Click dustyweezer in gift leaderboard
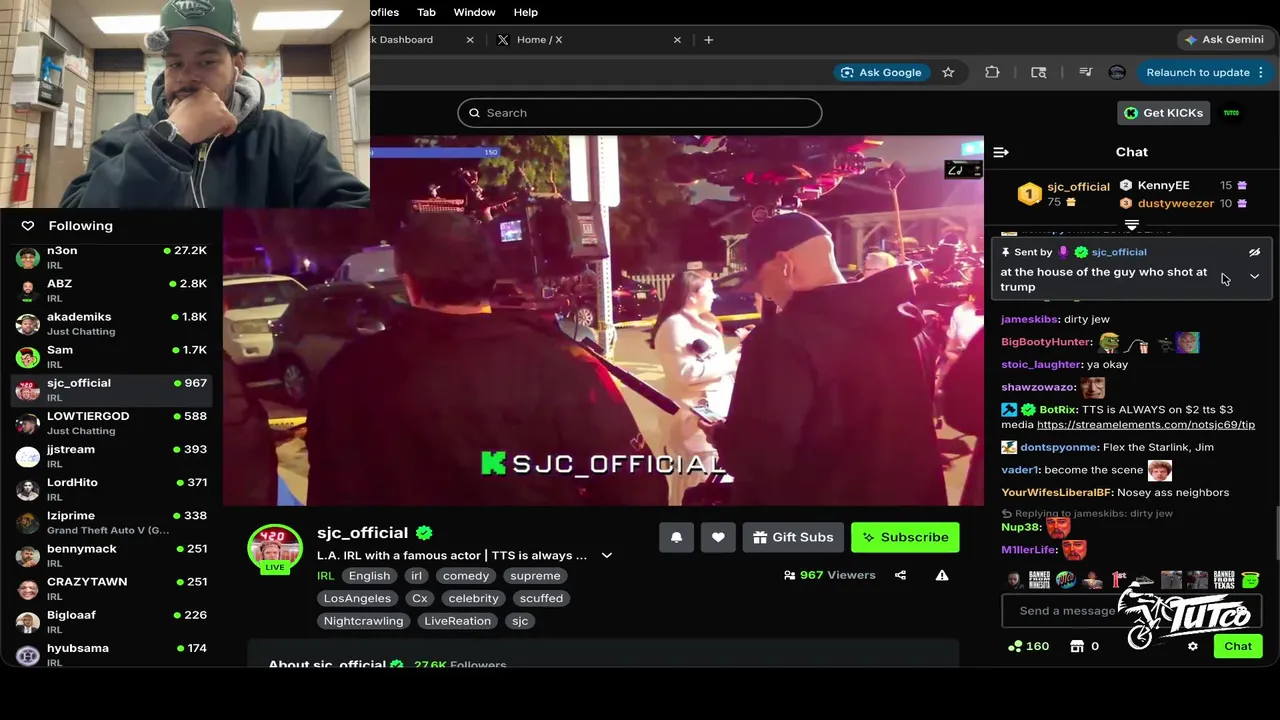The height and width of the screenshot is (720, 1280). pyautogui.click(x=1176, y=204)
